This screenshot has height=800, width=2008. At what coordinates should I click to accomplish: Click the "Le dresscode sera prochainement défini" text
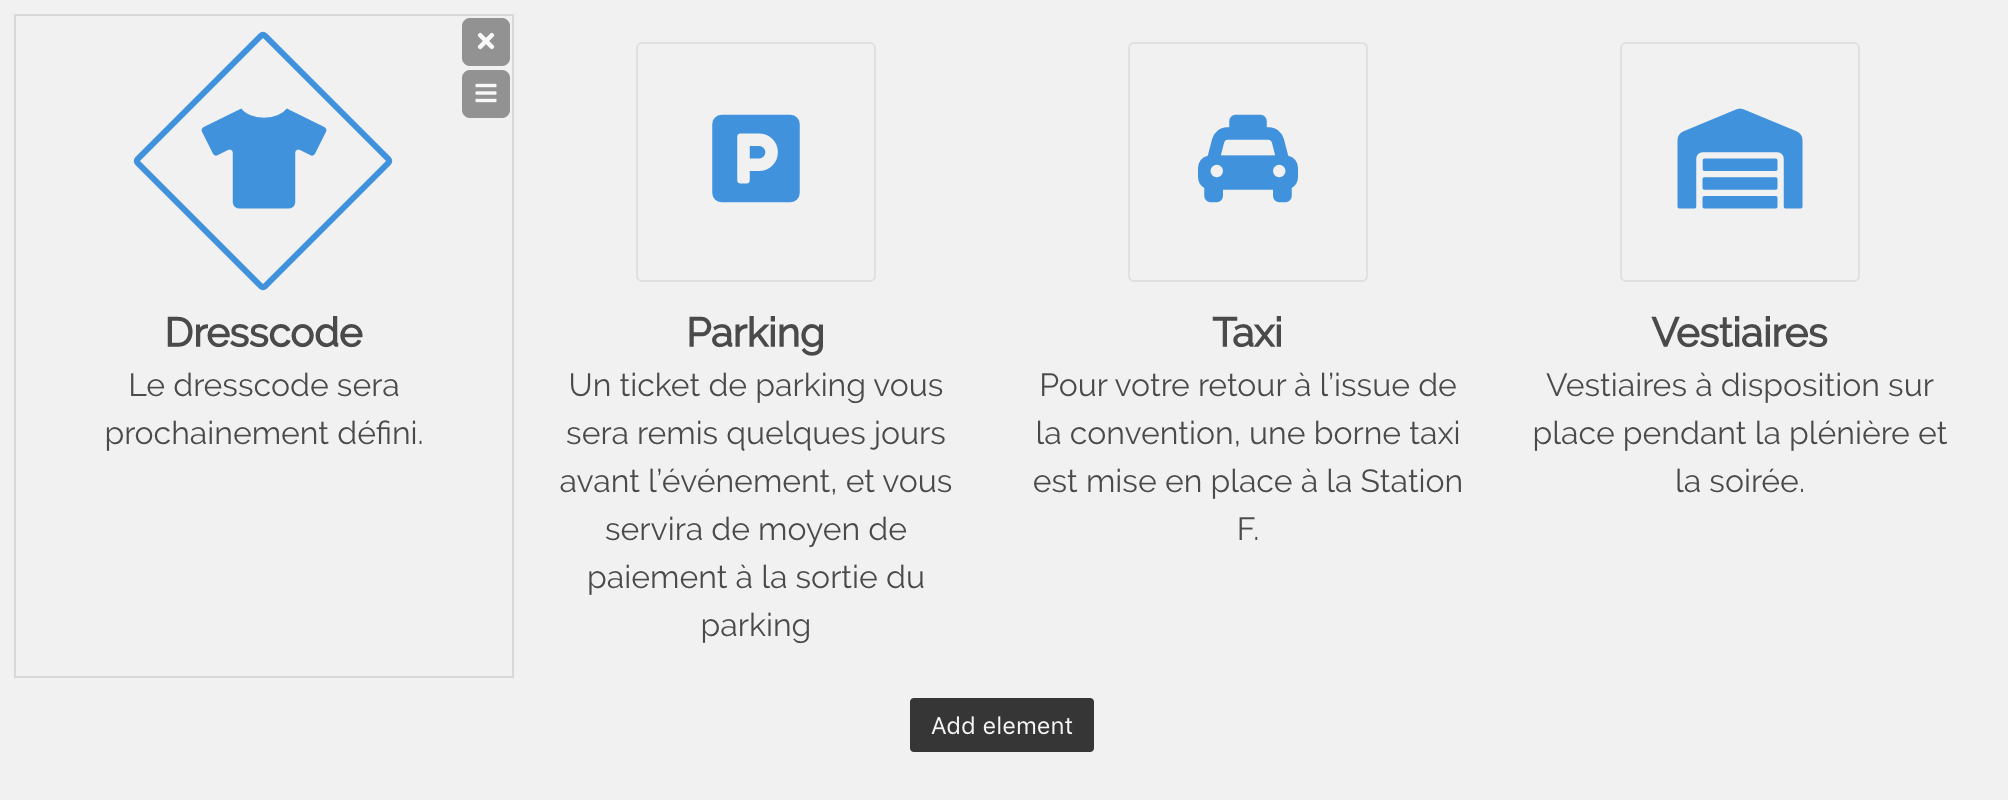pyautogui.click(x=264, y=409)
